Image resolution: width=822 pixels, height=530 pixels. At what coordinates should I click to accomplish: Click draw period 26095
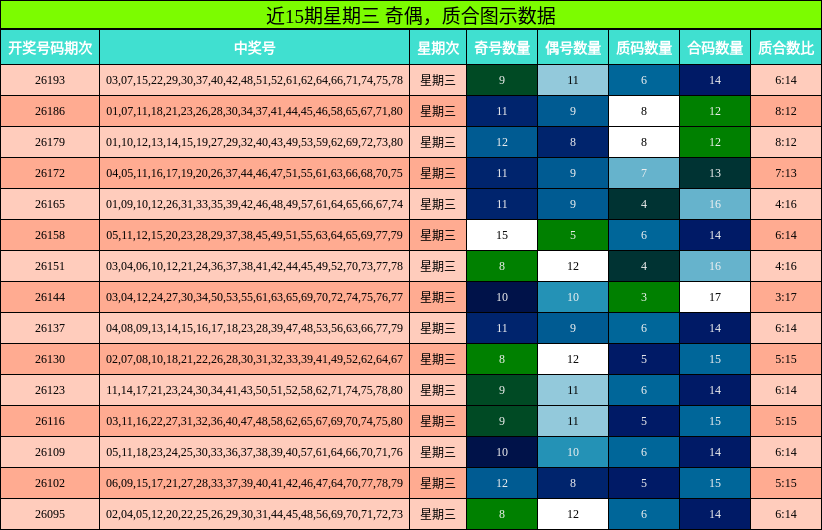pos(50,514)
